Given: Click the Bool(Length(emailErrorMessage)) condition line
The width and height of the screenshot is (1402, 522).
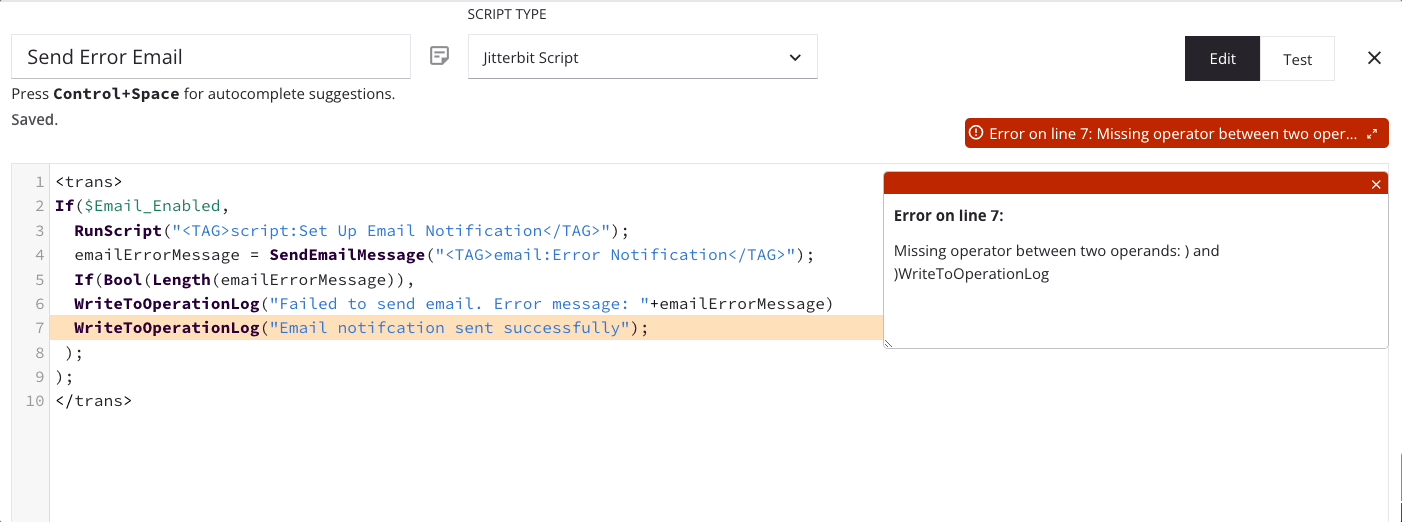Looking at the screenshot, I should pos(244,279).
